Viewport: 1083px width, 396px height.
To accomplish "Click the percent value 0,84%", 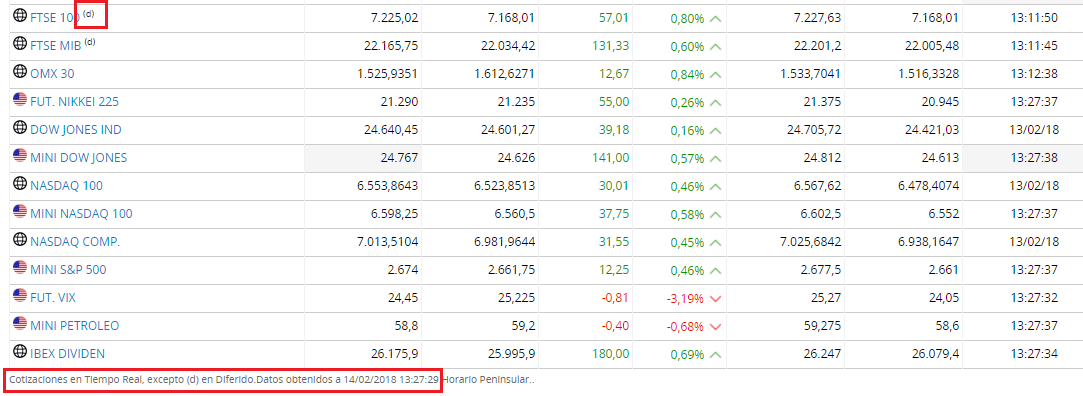I will pyautogui.click(x=687, y=75).
